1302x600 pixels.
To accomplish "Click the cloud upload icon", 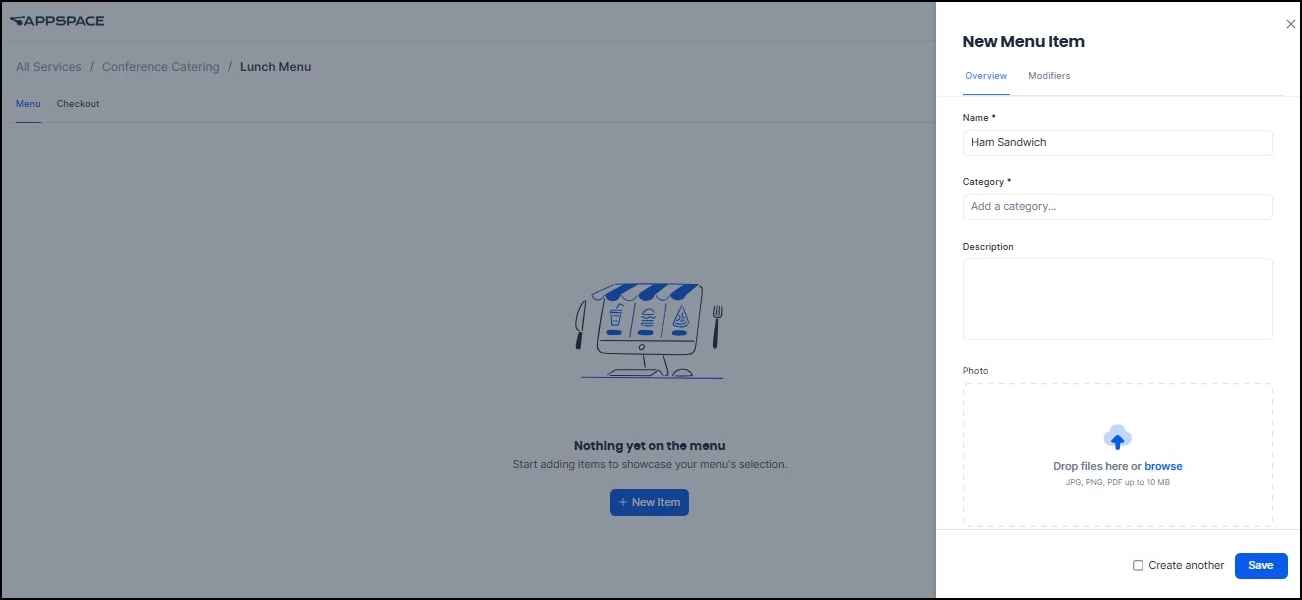I will pos(1117,437).
